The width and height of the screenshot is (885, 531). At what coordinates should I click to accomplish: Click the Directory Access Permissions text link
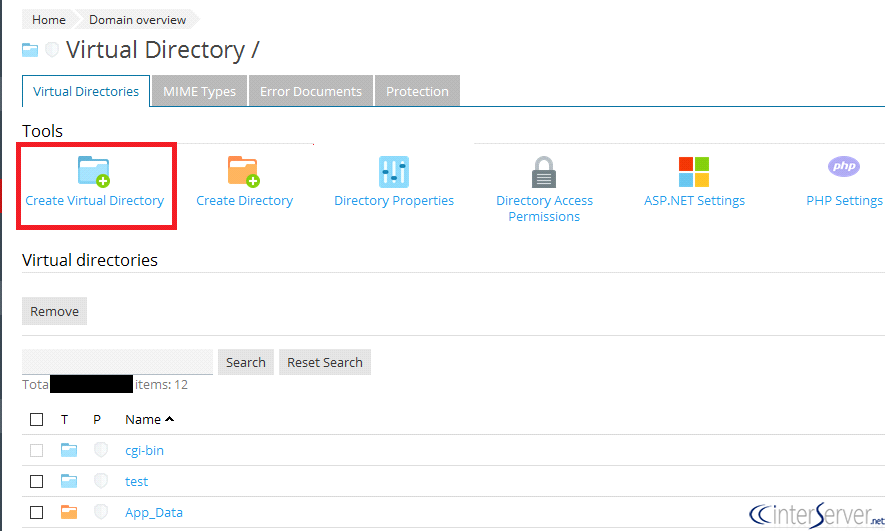[x=544, y=209]
